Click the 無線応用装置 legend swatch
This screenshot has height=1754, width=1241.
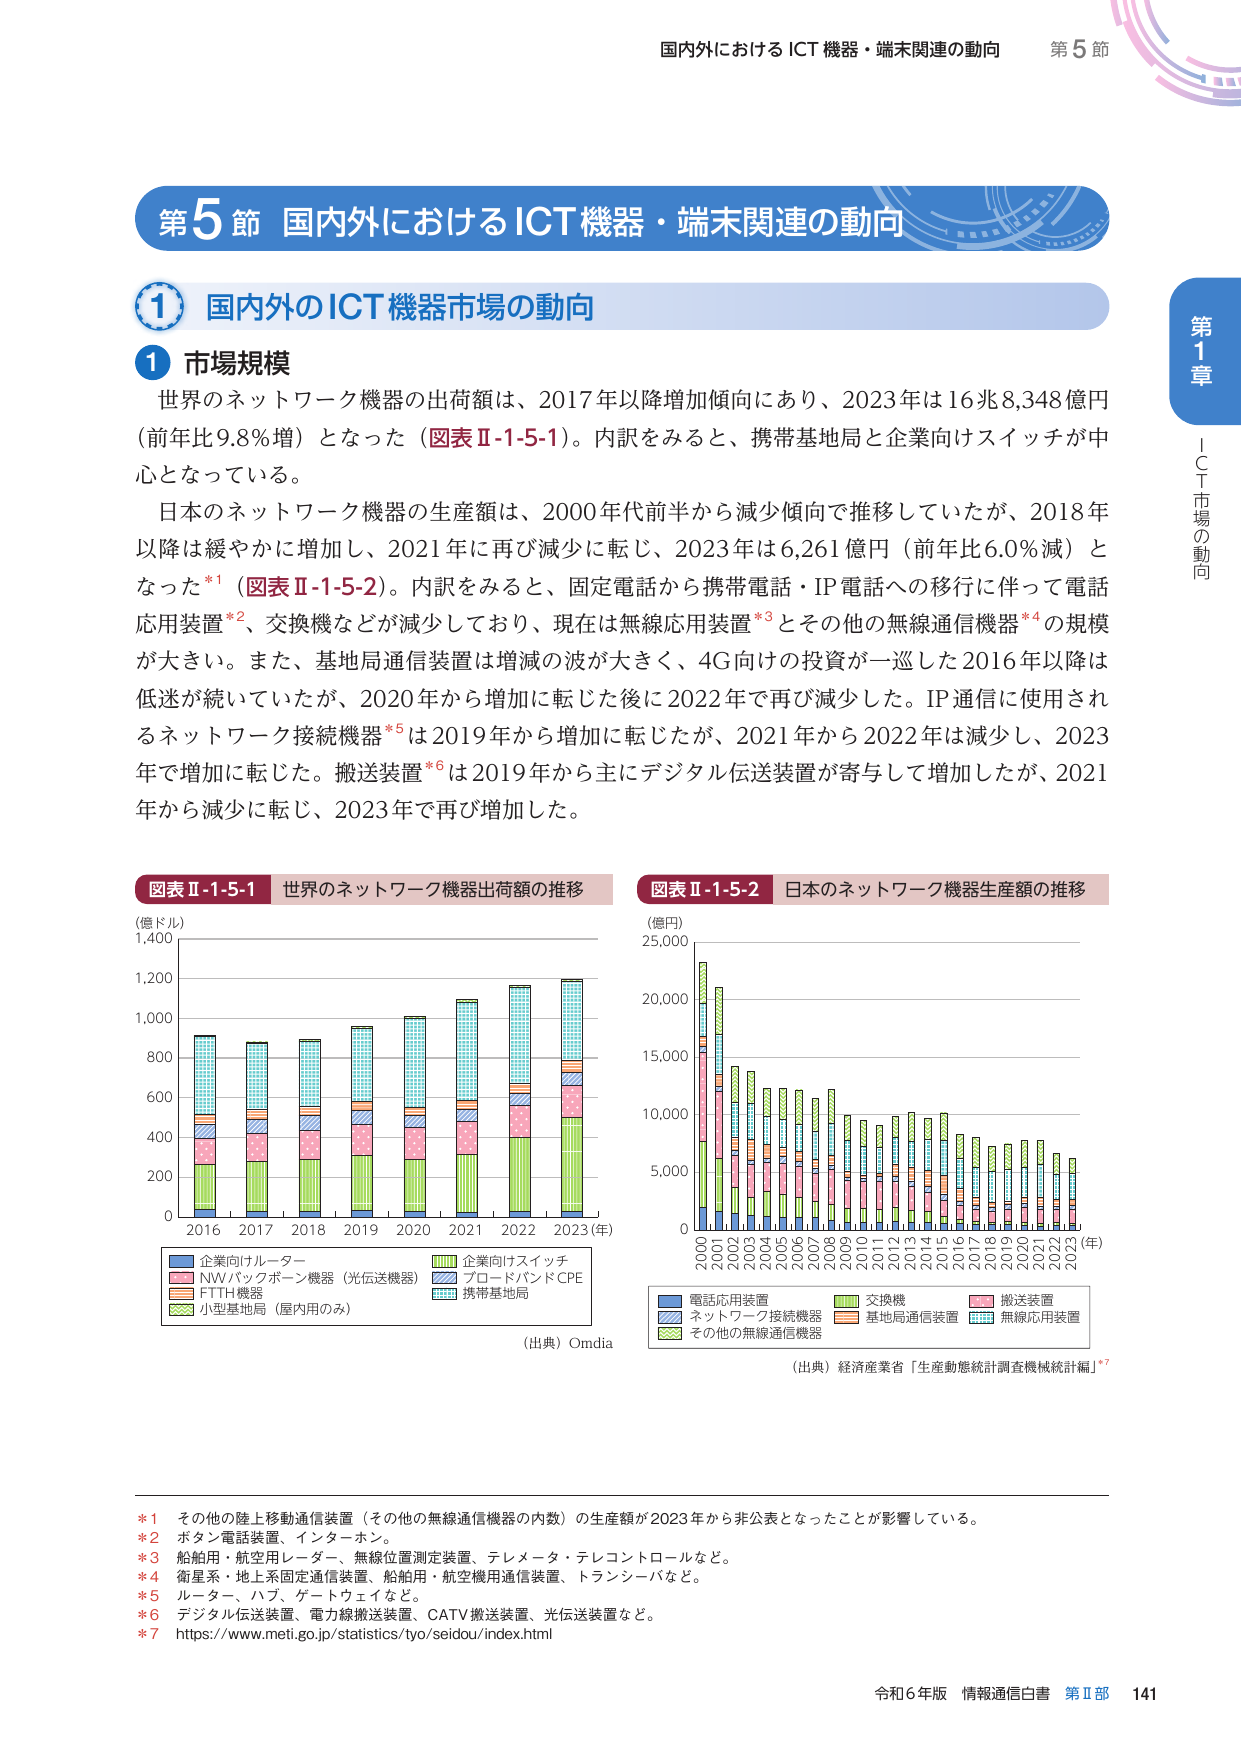[981, 1317]
